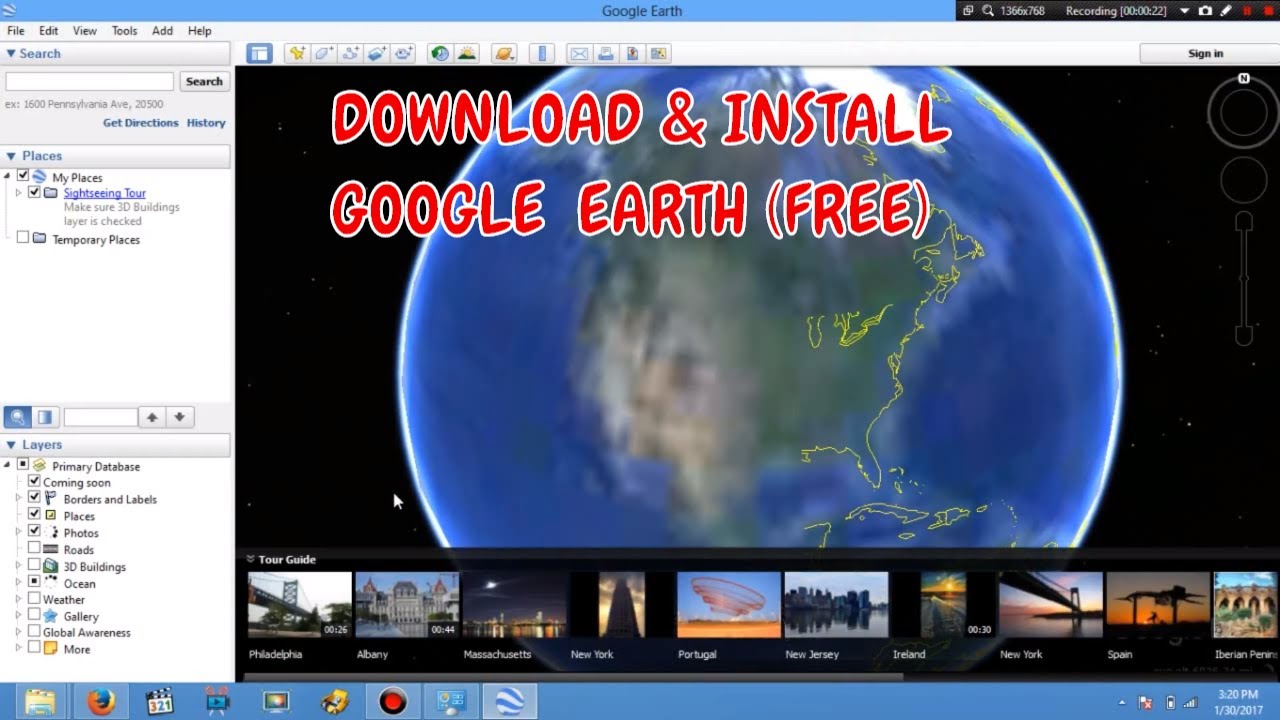Open the Edit menu
This screenshot has width=1280, height=720.
click(49, 31)
